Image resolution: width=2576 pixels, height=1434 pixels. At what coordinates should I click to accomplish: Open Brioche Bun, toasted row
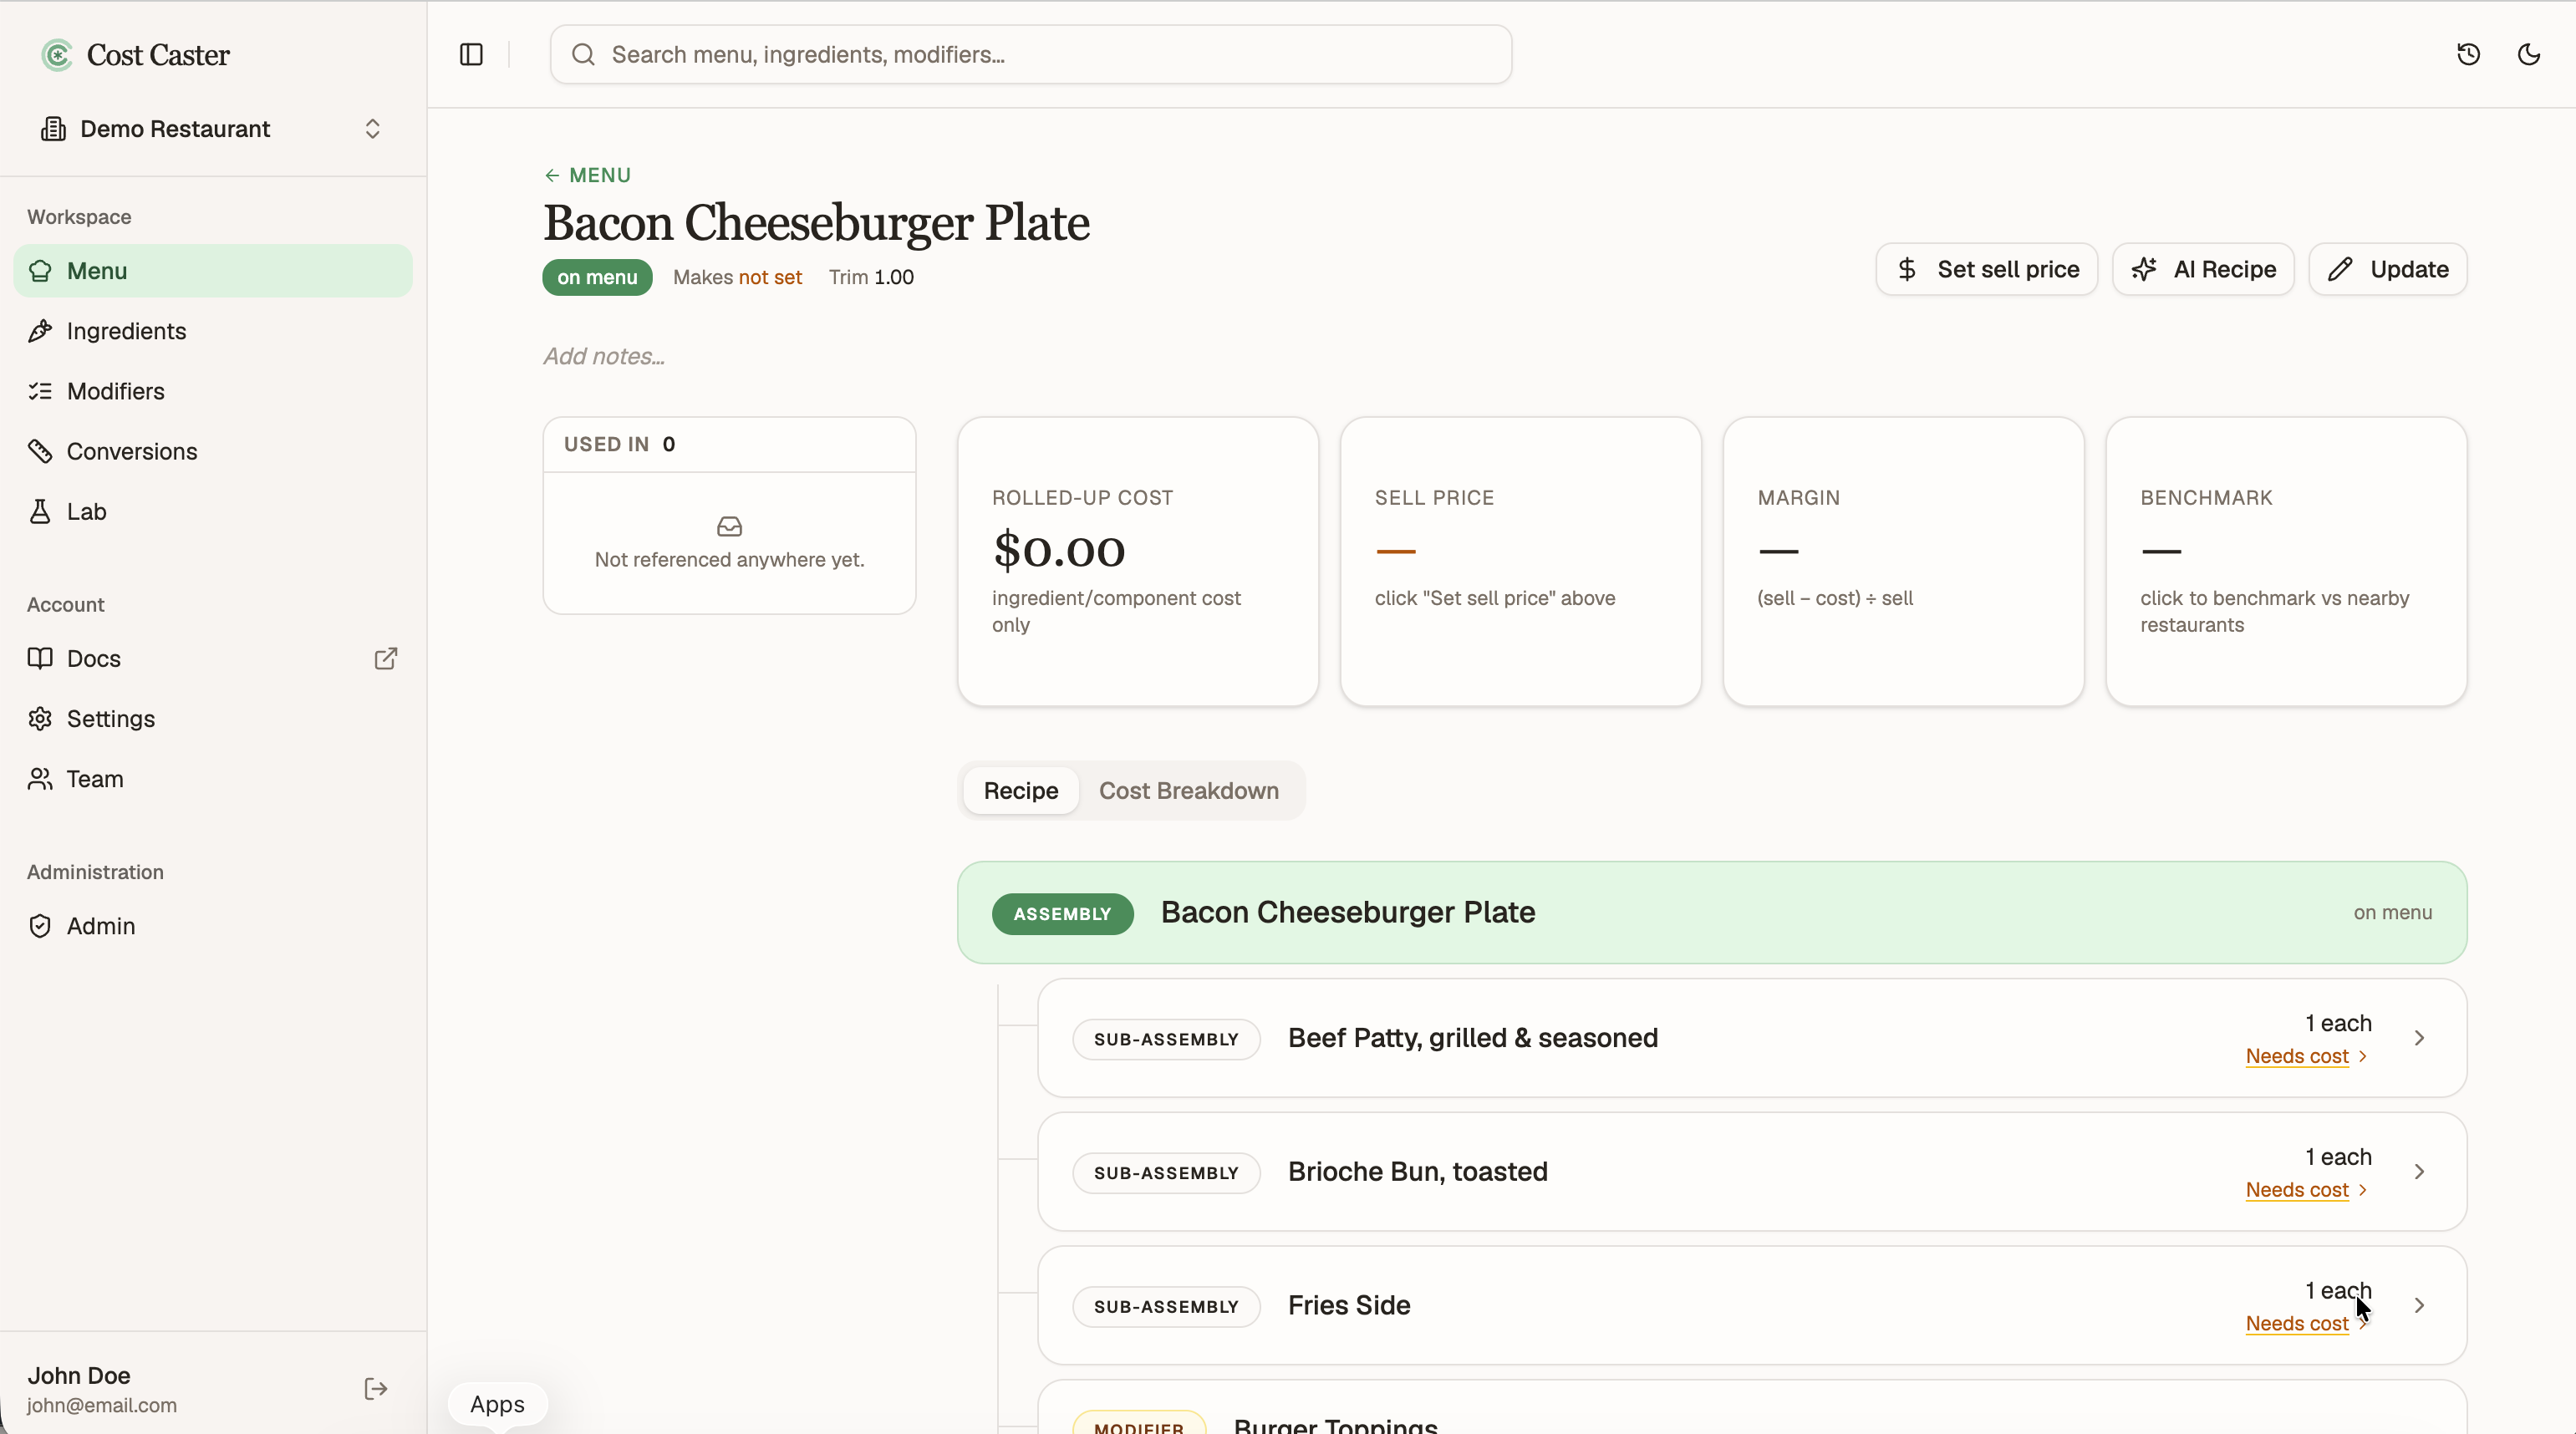(x=1751, y=1172)
